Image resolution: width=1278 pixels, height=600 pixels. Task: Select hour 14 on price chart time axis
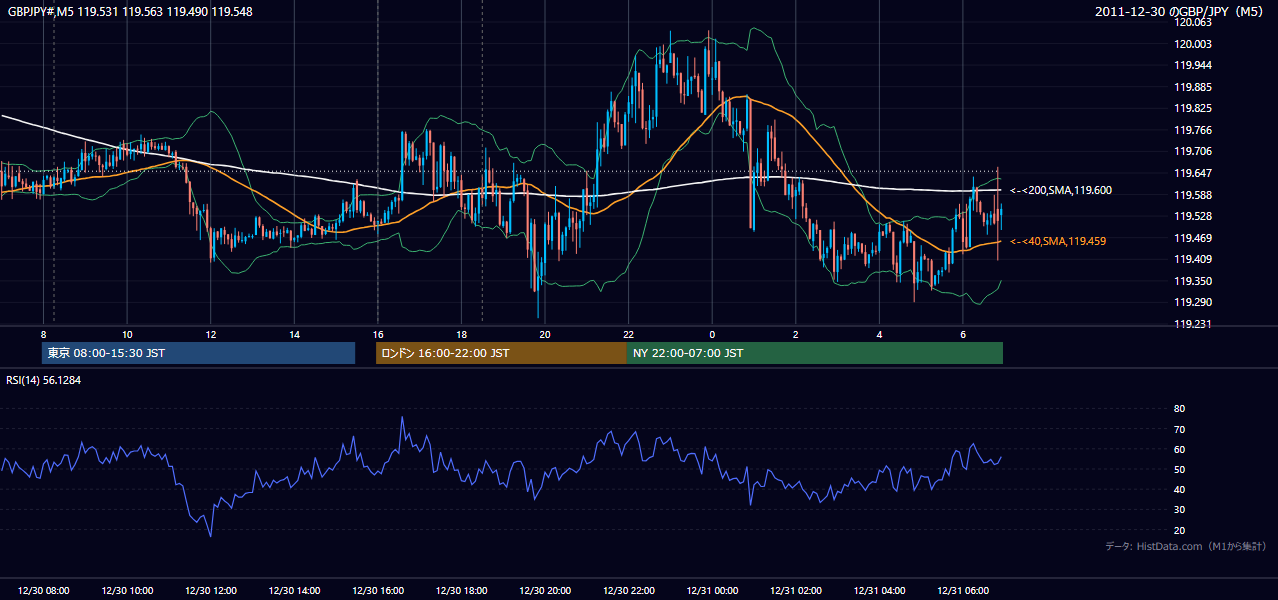(x=294, y=334)
